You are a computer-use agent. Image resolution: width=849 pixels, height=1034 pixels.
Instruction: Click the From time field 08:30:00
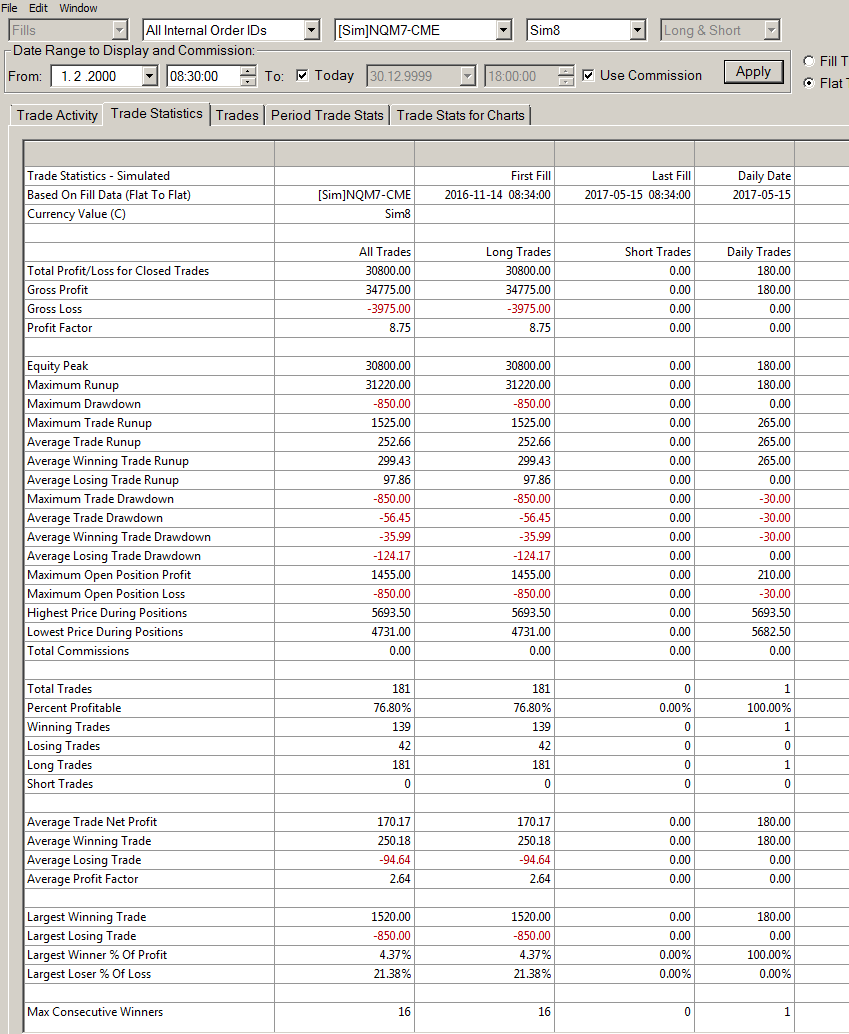tap(204, 76)
